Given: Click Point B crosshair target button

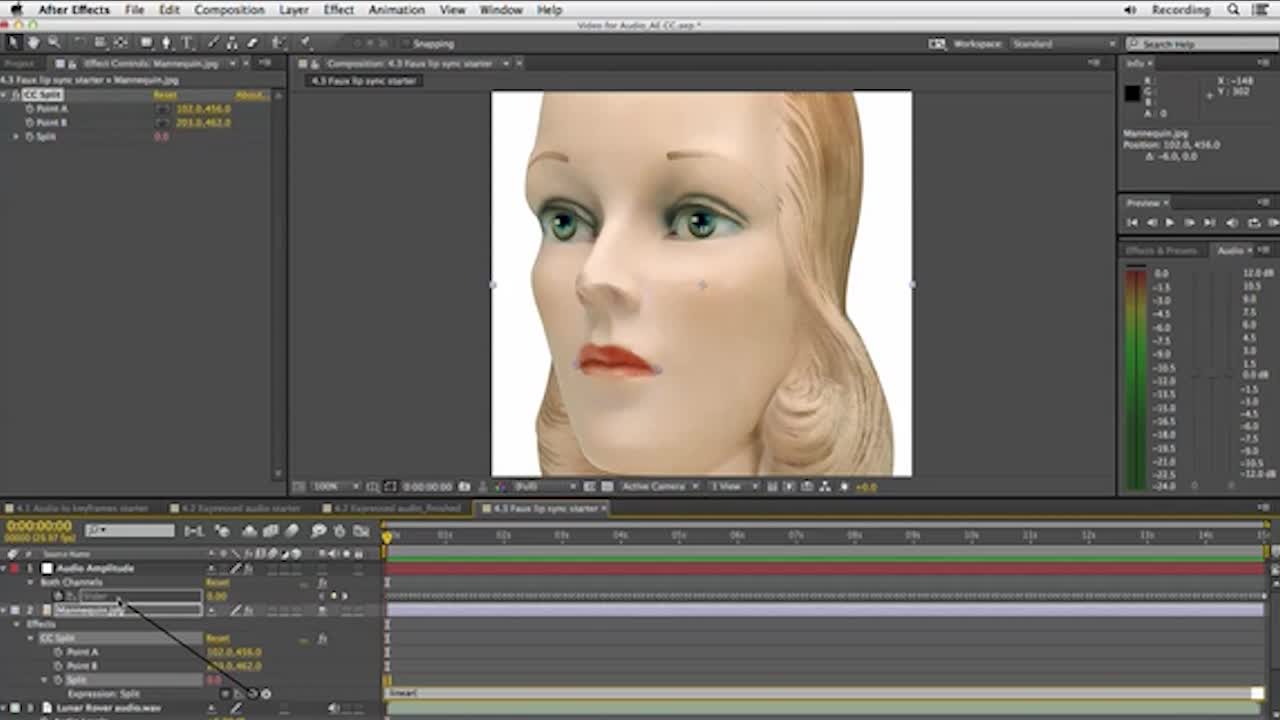Looking at the screenshot, I should pyautogui.click(x=163, y=122).
